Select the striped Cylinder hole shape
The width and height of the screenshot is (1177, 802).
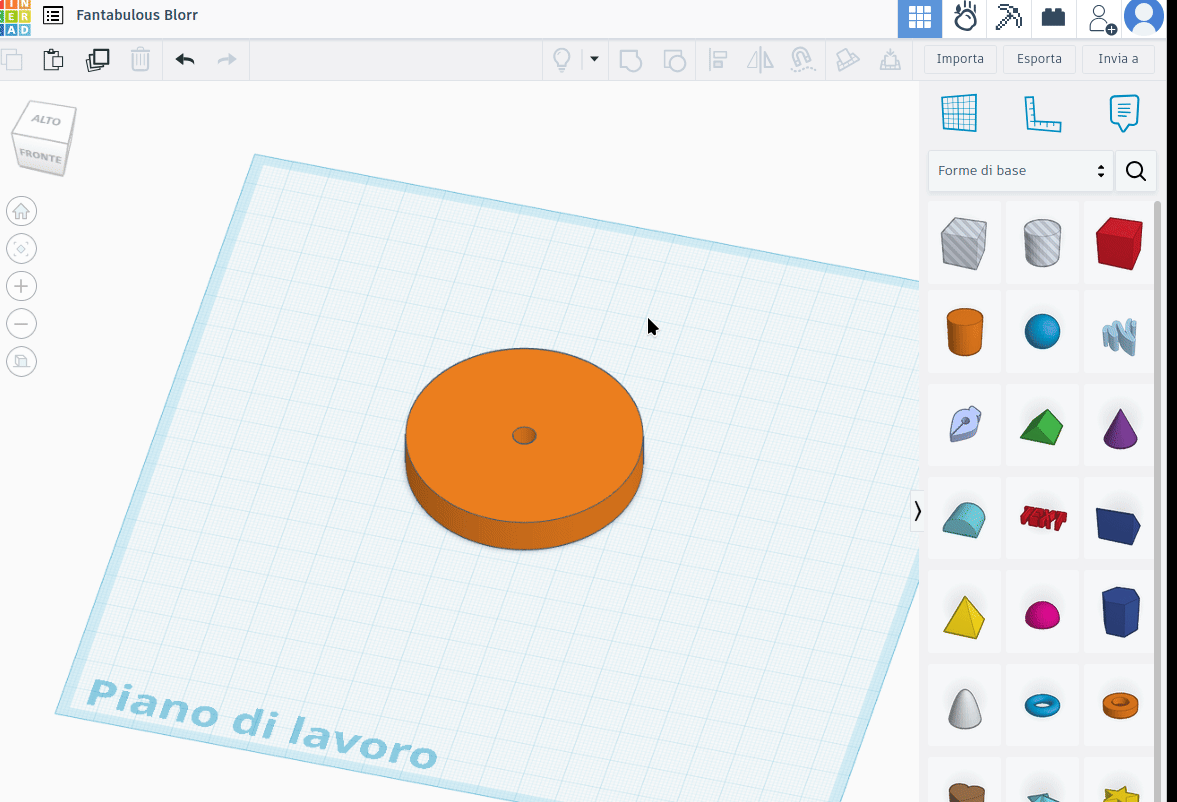coord(1042,243)
